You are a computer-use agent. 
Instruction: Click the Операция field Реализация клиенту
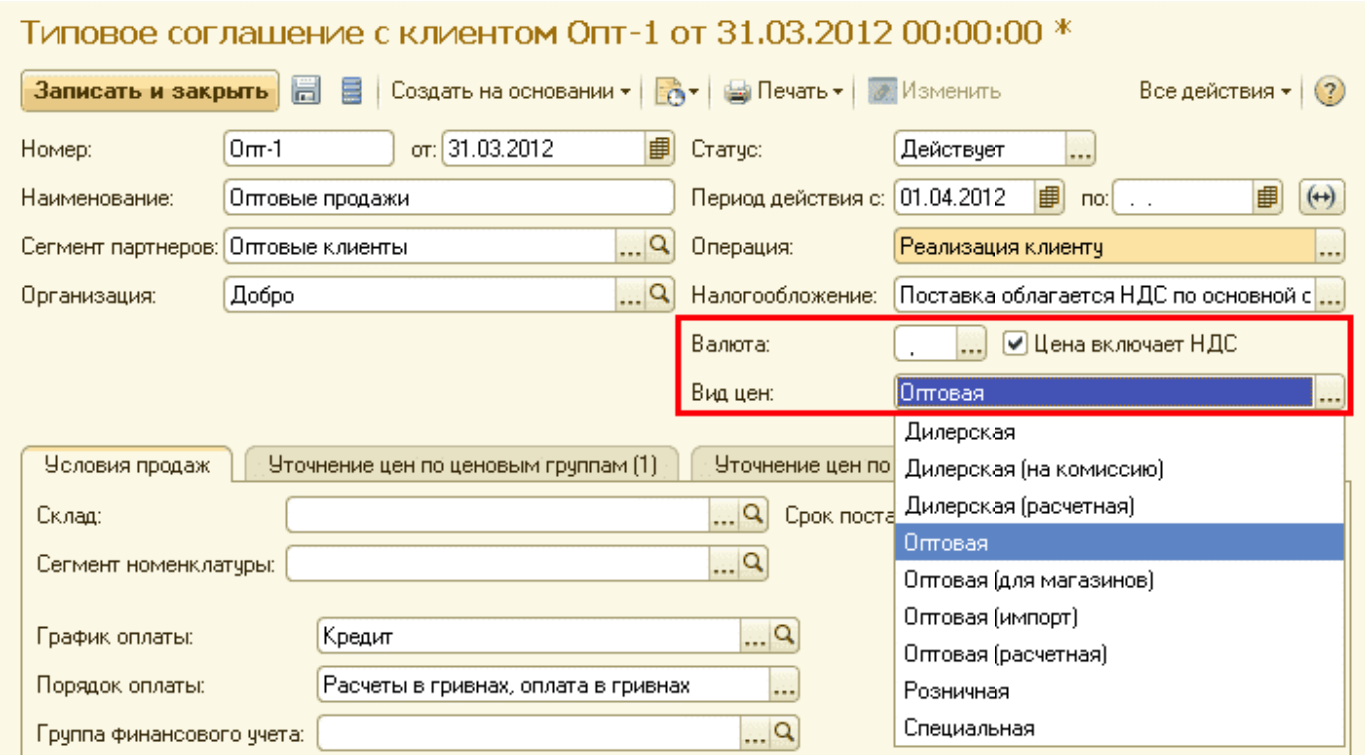1106,247
